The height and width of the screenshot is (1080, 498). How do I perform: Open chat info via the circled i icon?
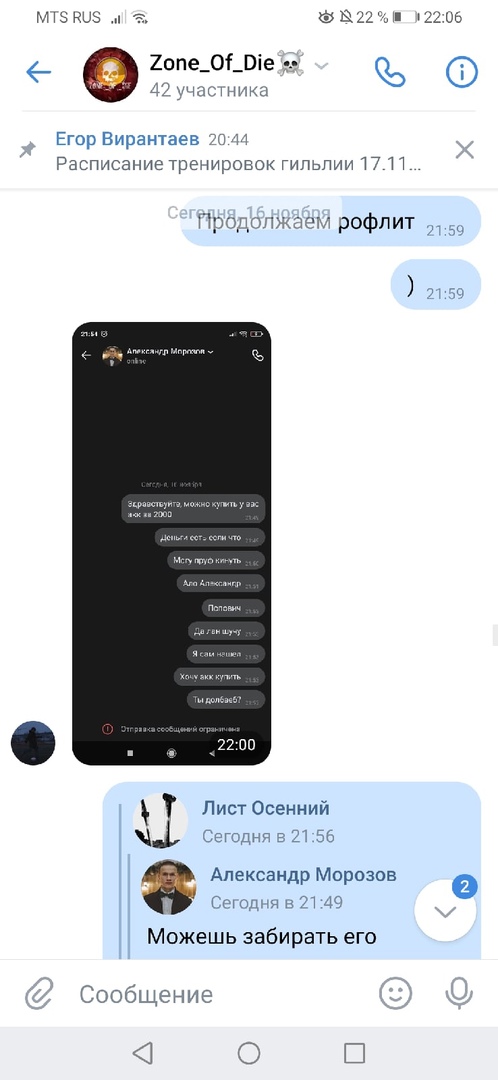[461, 72]
